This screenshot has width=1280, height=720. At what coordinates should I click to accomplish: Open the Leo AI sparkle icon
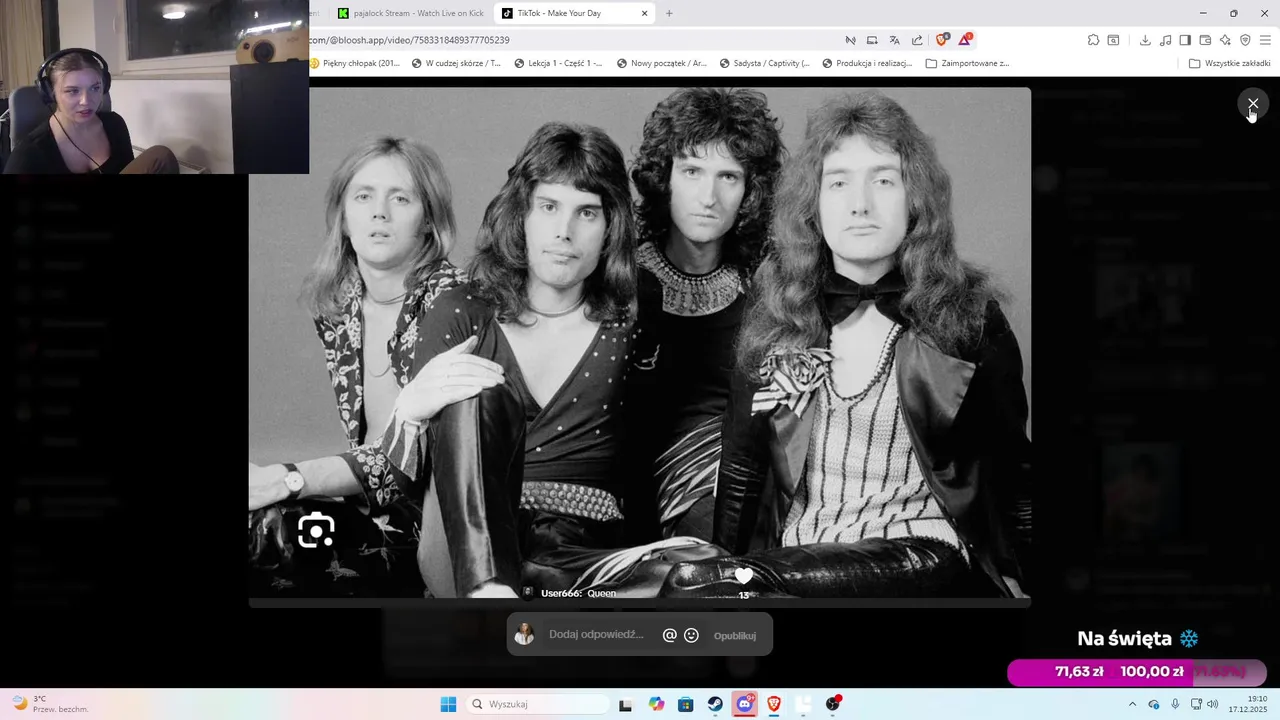coord(1225,40)
